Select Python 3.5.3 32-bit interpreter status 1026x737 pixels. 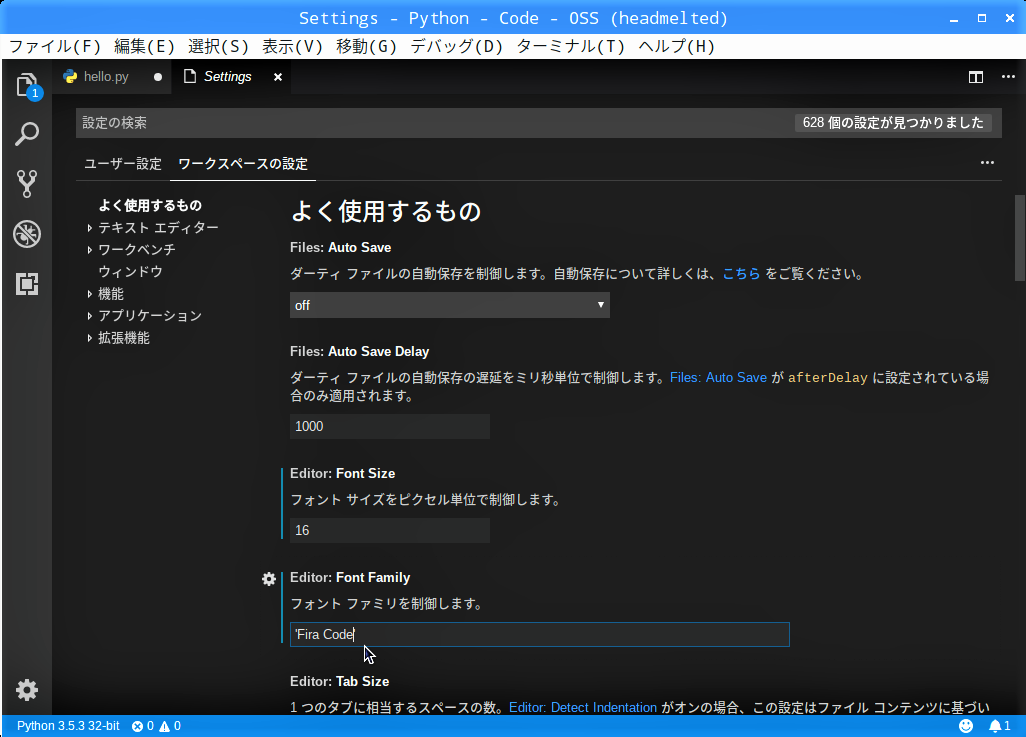(x=68, y=726)
